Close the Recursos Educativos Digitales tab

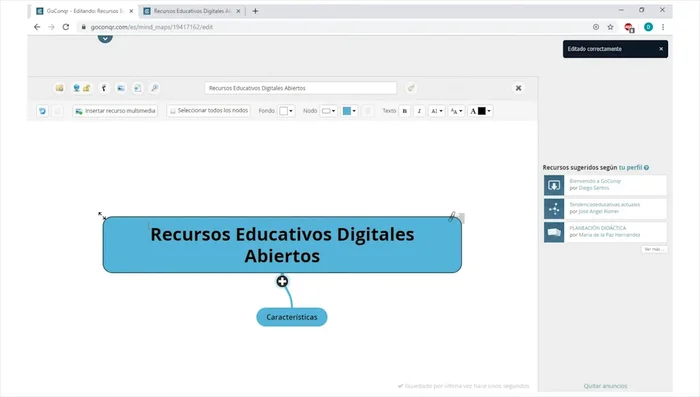coord(238,11)
